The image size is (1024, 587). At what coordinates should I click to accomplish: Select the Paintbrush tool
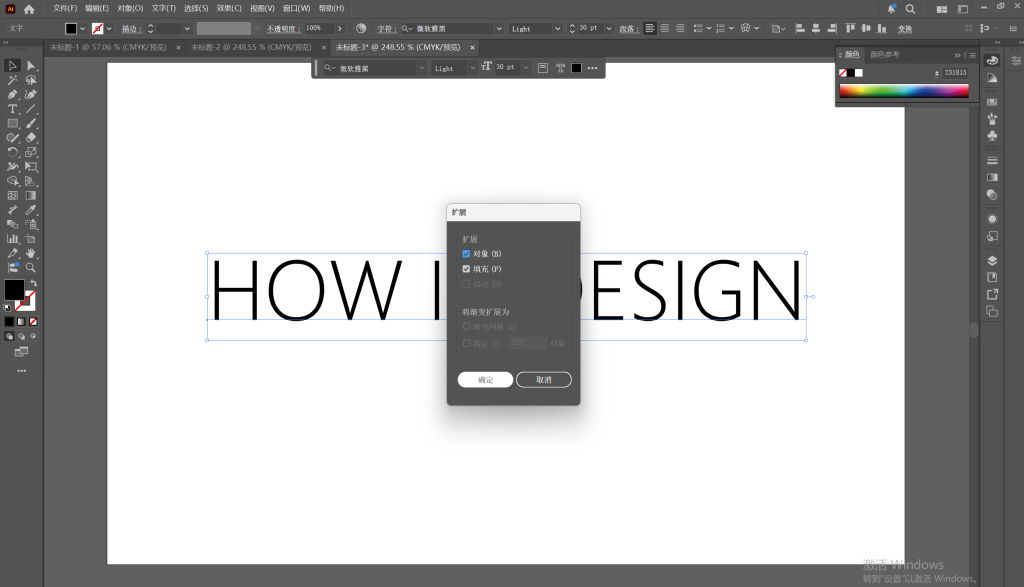[x=31, y=123]
